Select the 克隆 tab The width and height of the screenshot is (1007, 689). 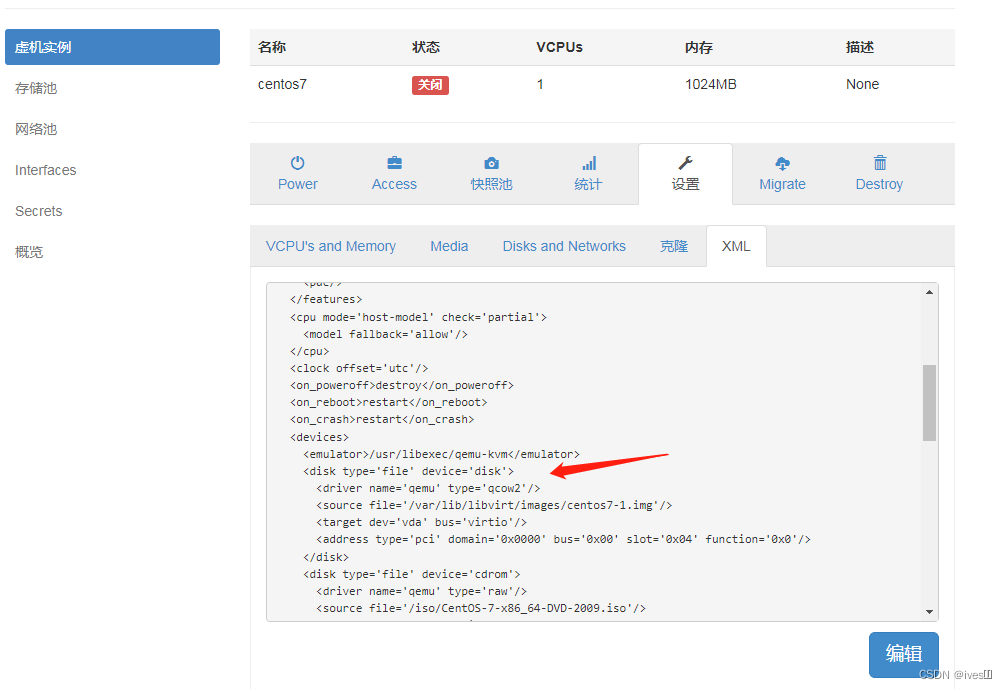(x=674, y=246)
